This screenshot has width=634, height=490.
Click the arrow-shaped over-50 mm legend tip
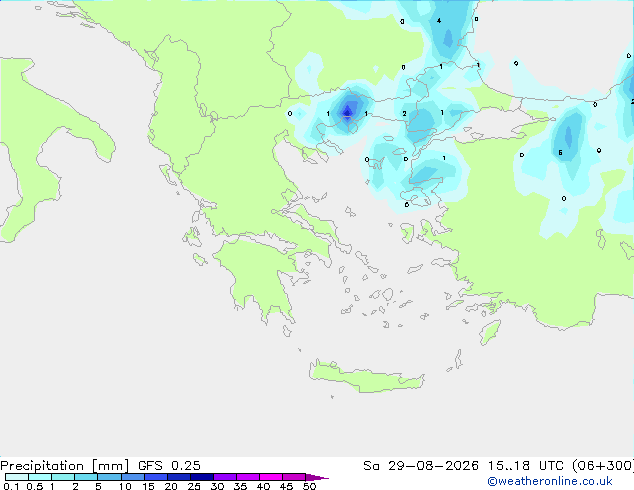pyautogui.click(x=317, y=477)
